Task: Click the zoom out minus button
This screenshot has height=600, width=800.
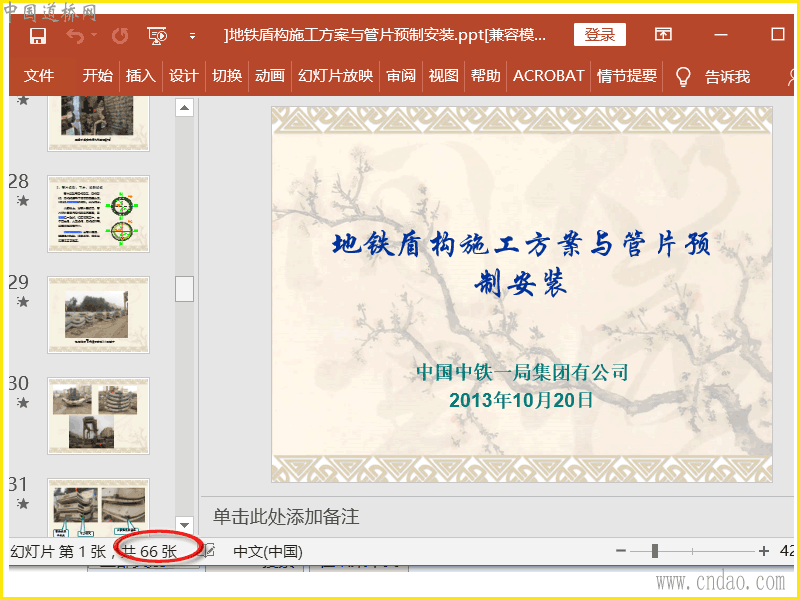Action: (x=621, y=551)
